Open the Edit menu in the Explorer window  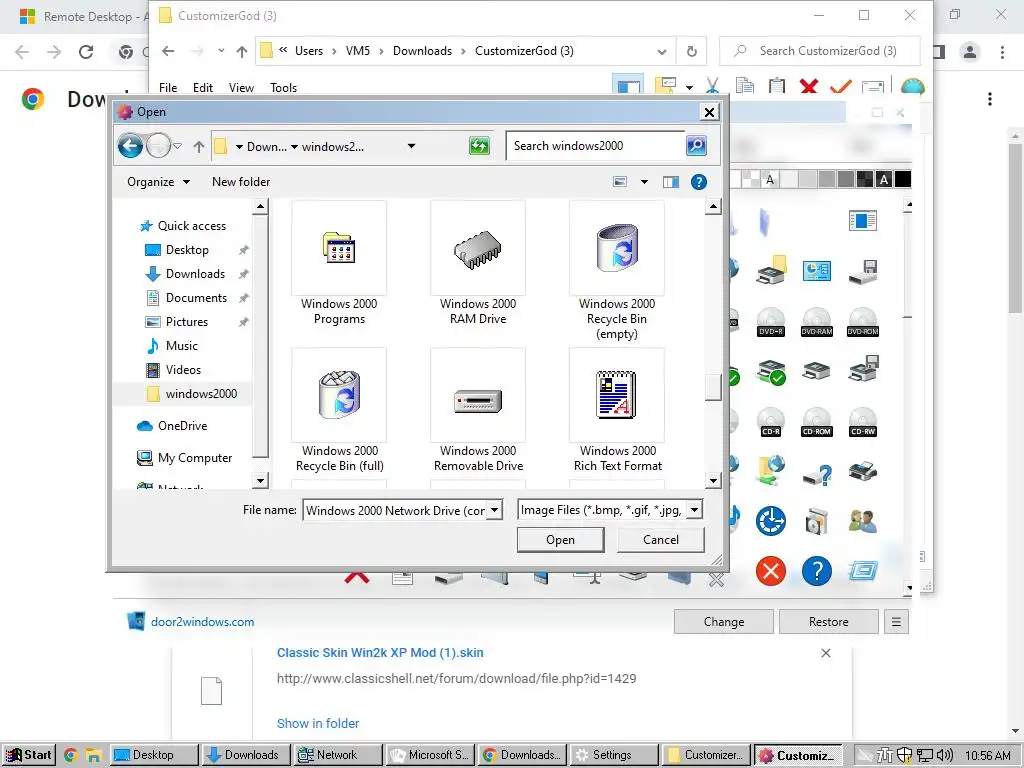pos(202,88)
